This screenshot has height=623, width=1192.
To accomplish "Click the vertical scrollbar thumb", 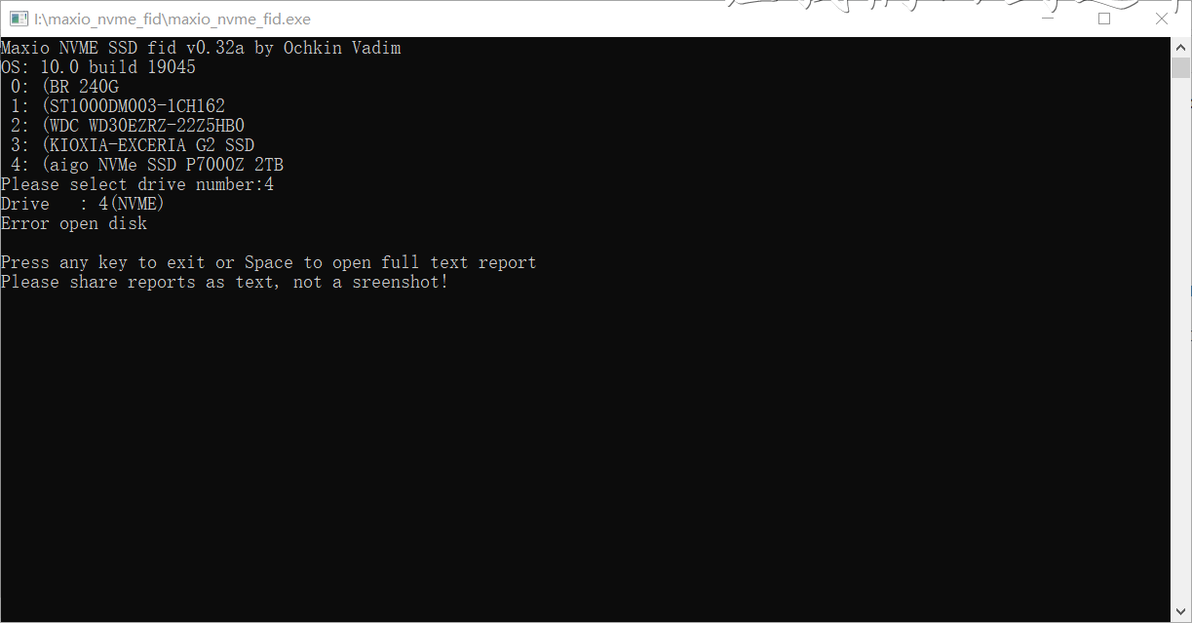I will click(1181, 68).
